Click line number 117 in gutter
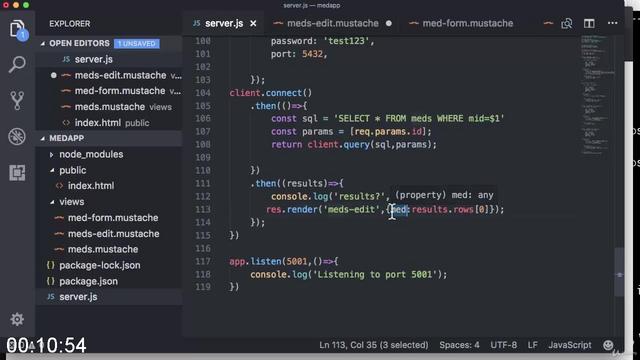 point(202,261)
